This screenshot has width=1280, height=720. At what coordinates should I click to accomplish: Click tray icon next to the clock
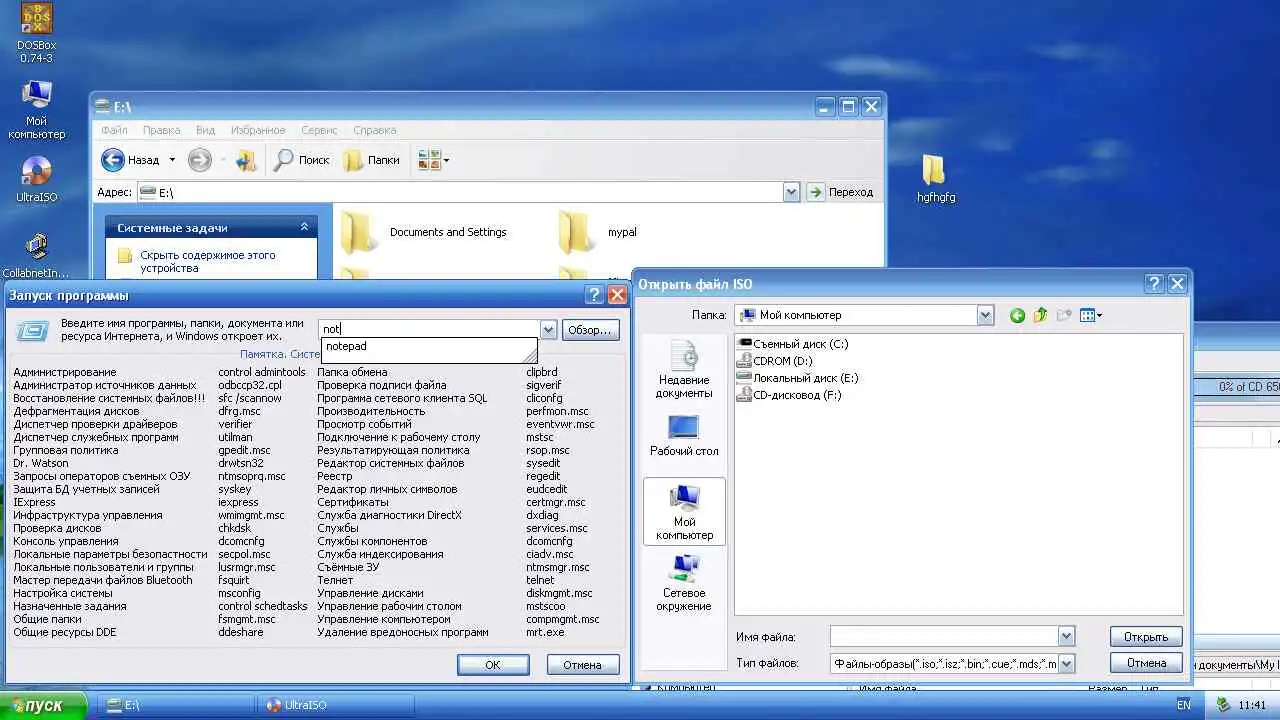pyautogui.click(x=1222, y=705)
